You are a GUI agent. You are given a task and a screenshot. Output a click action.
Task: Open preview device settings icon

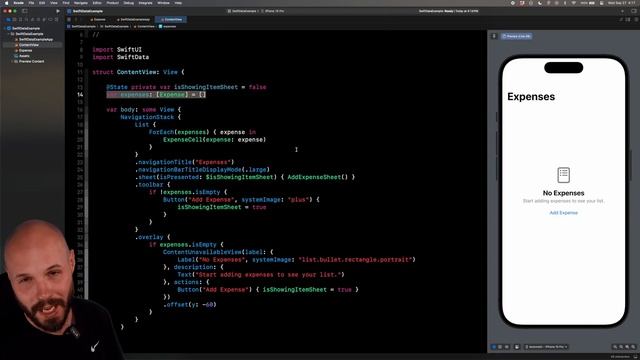(517, 347)
